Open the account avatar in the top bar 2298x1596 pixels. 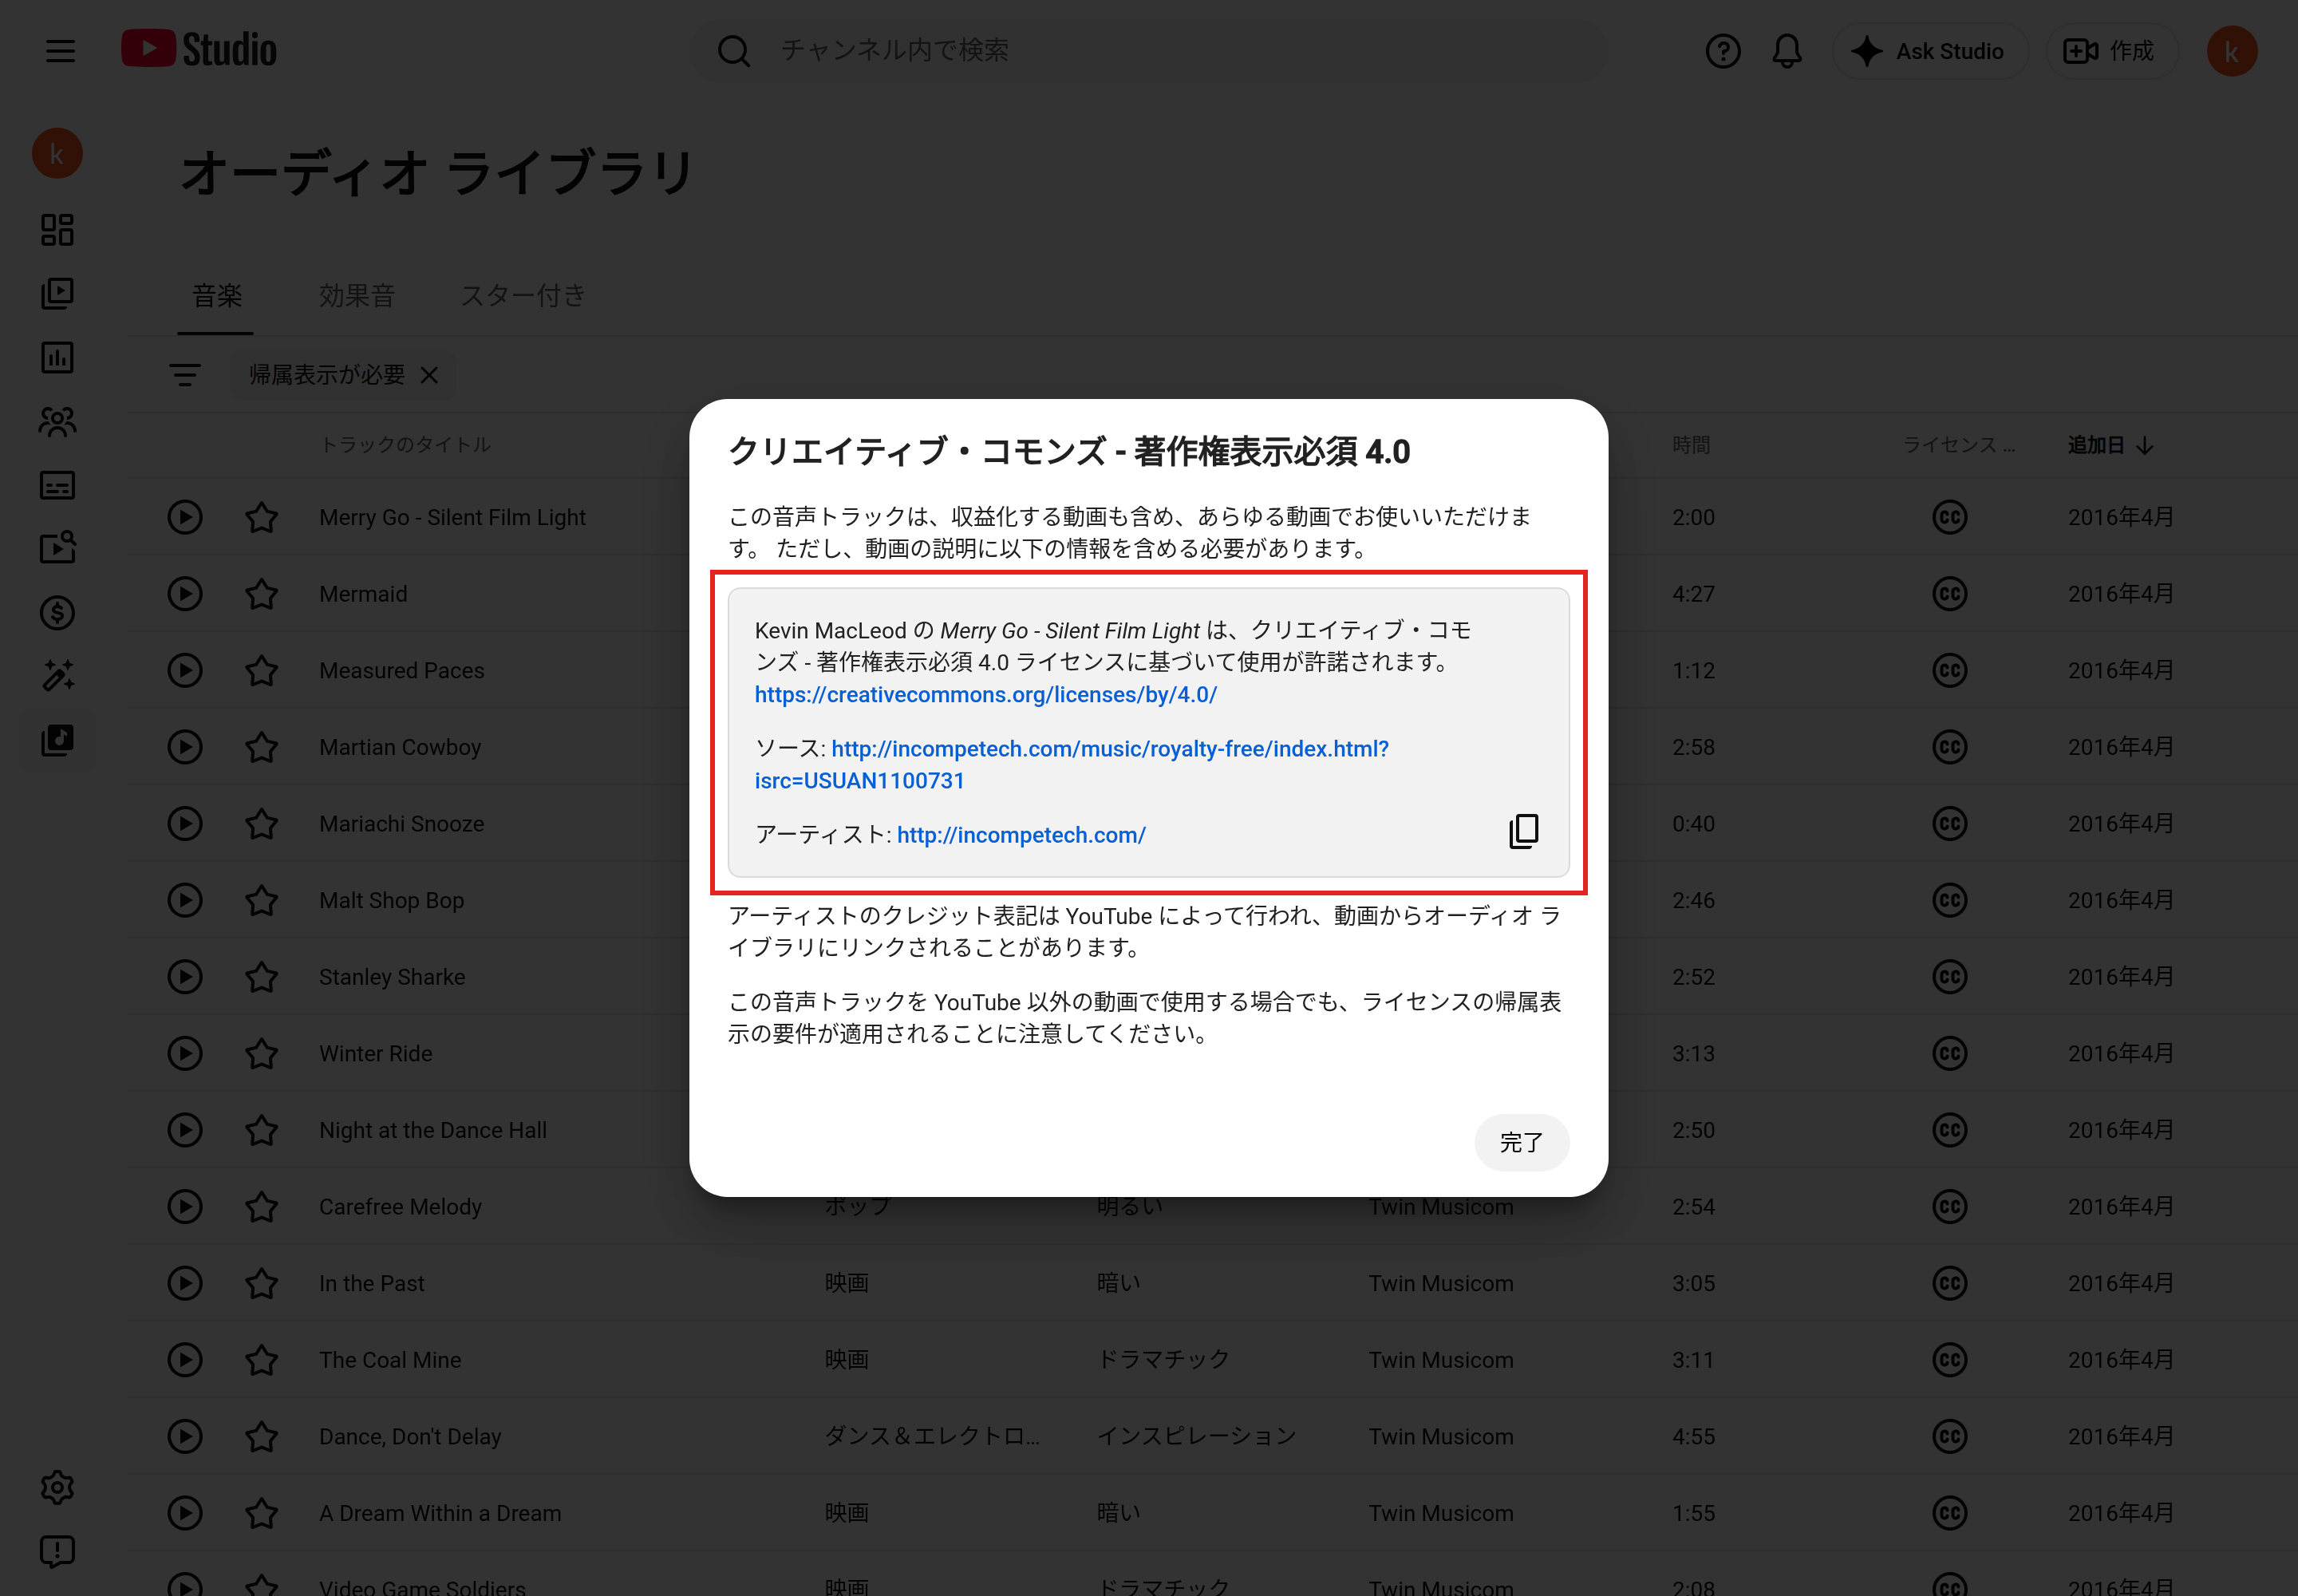tap(2231, 51)
